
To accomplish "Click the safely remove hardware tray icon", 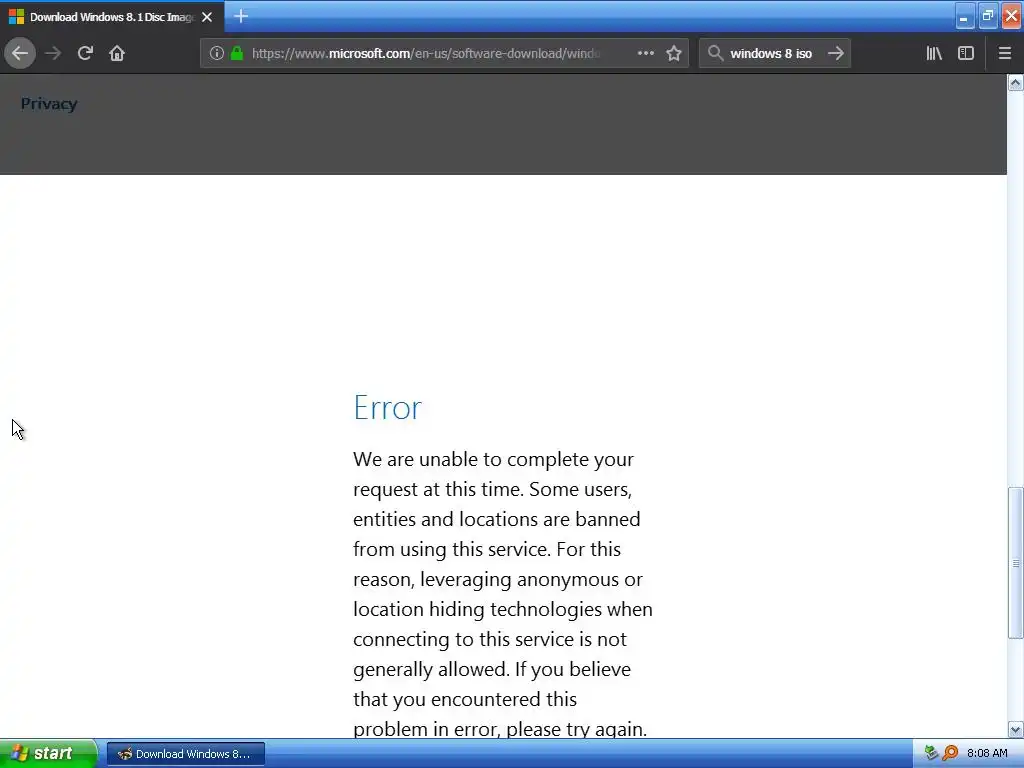I will tap(931, 753).
